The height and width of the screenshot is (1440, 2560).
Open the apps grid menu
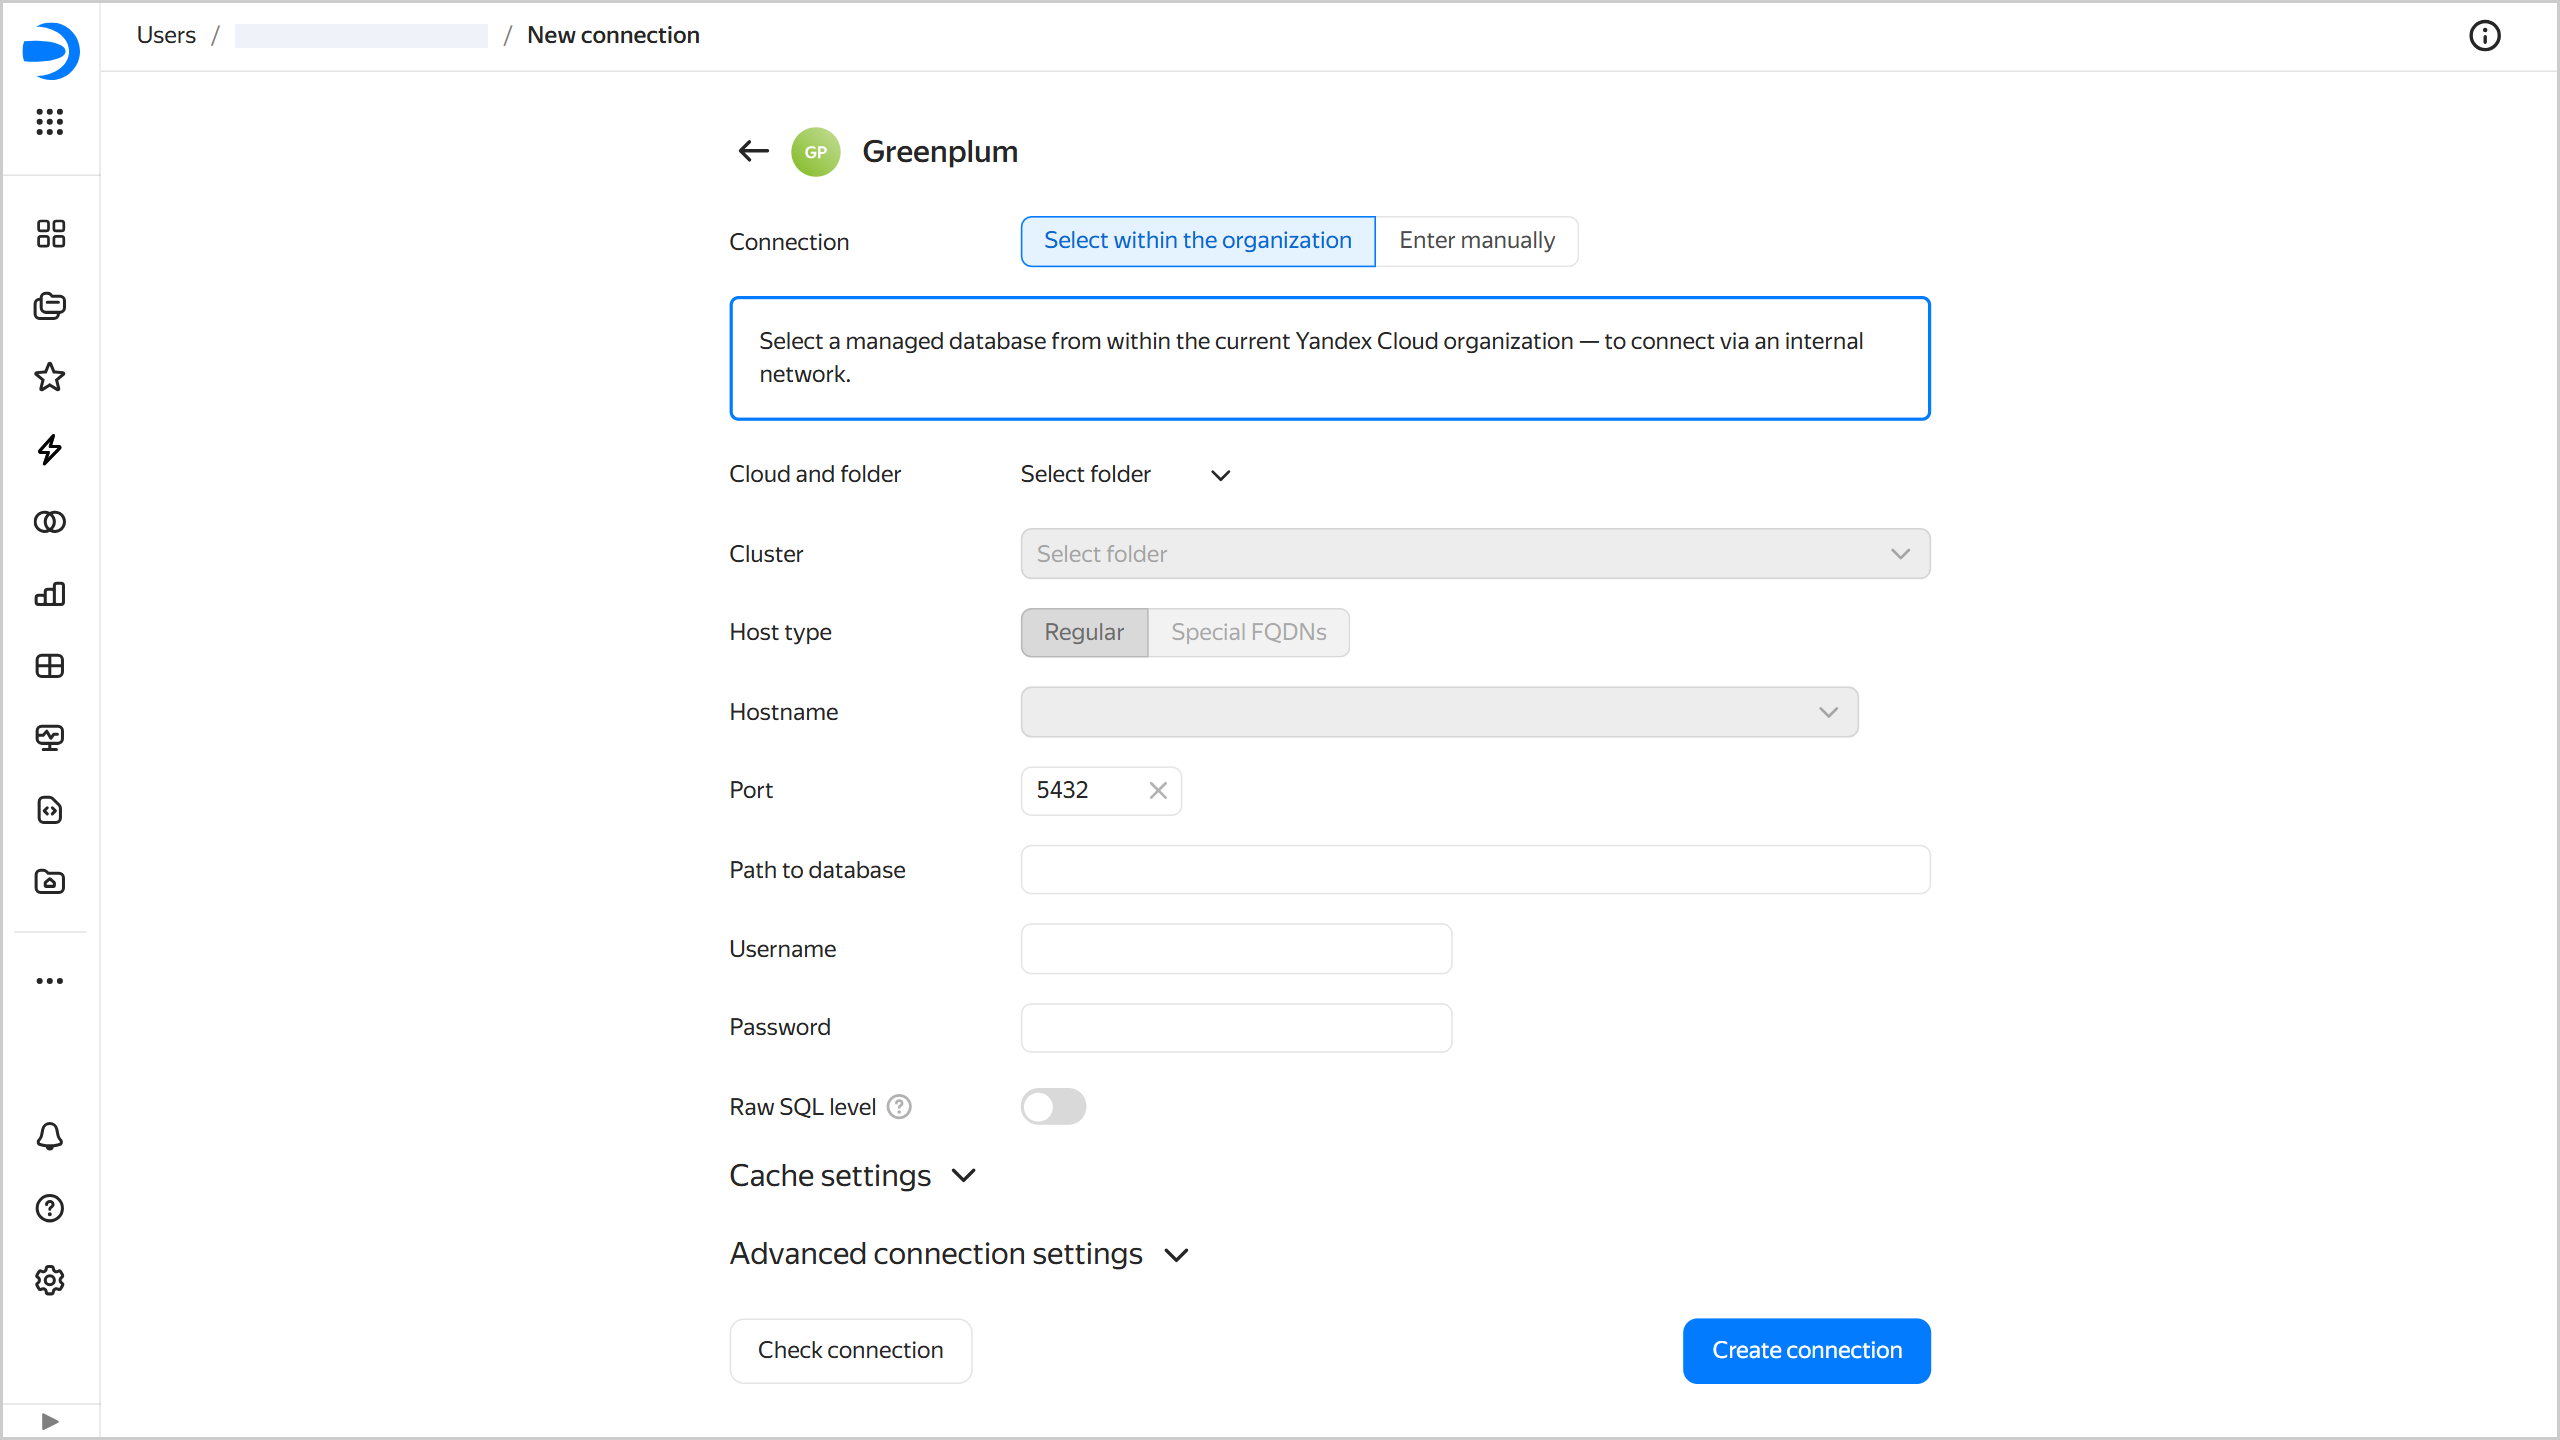(x=50, y=122)
